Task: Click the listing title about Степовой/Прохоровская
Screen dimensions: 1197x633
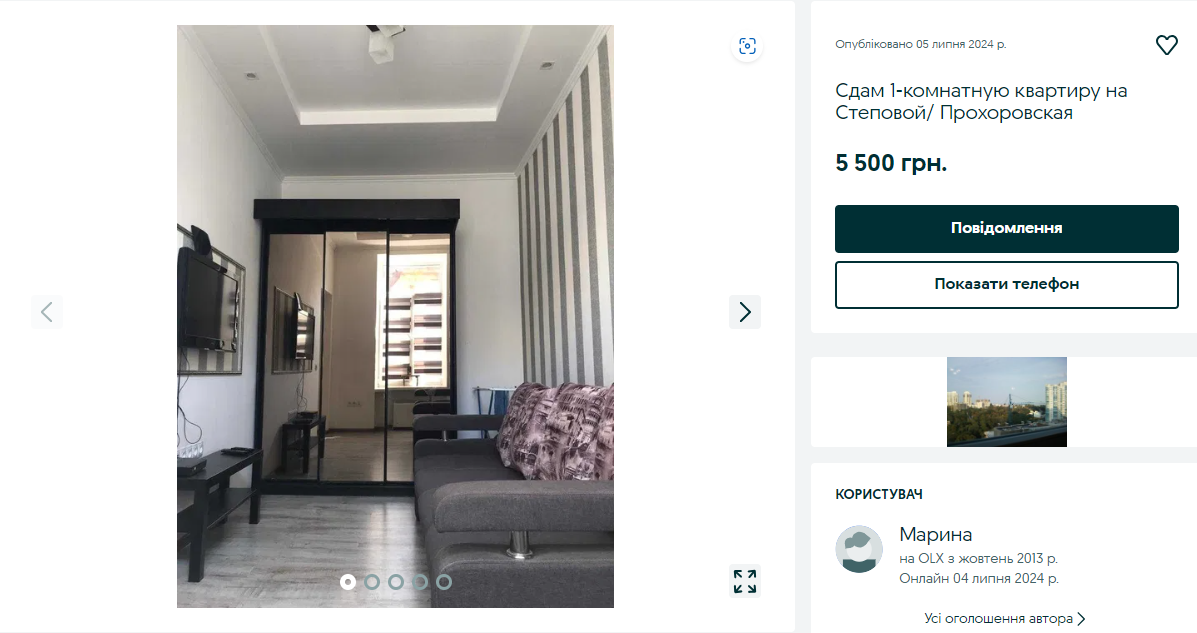Action: tap(981, 102)
